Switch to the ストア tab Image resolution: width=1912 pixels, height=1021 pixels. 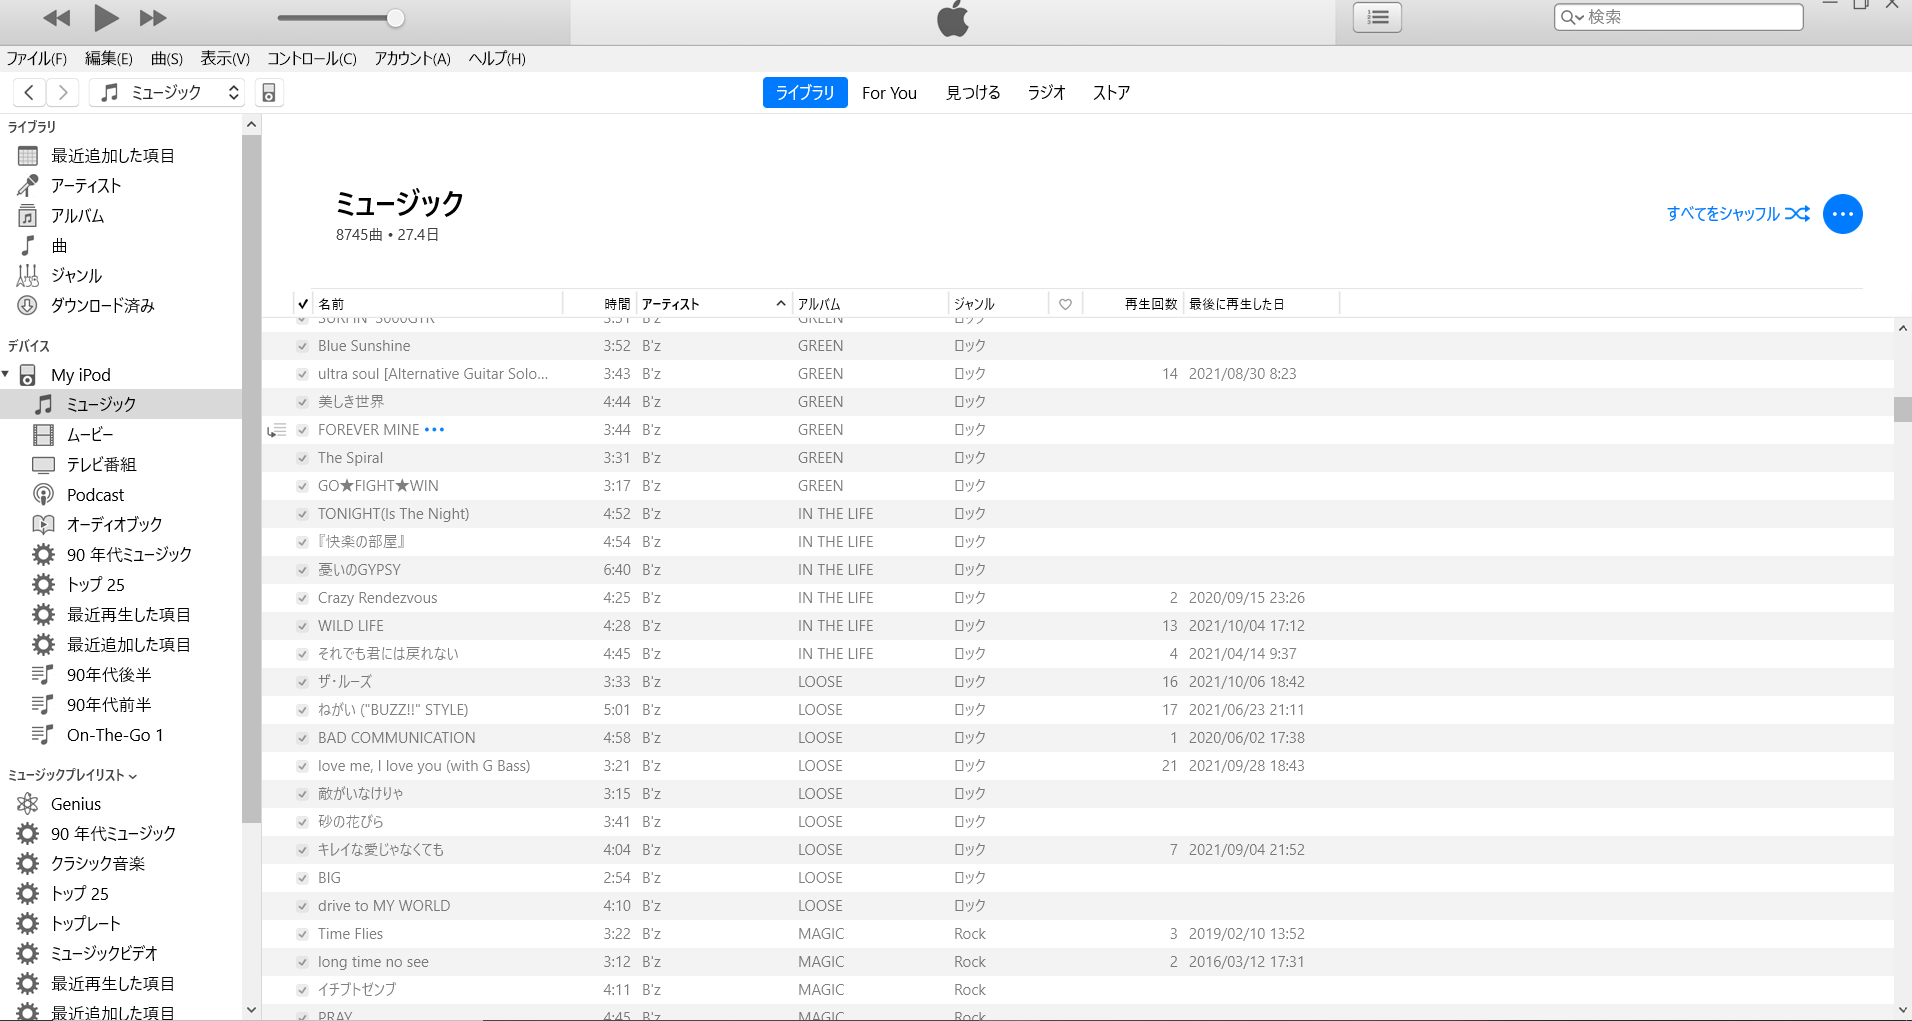(1112, 92)
